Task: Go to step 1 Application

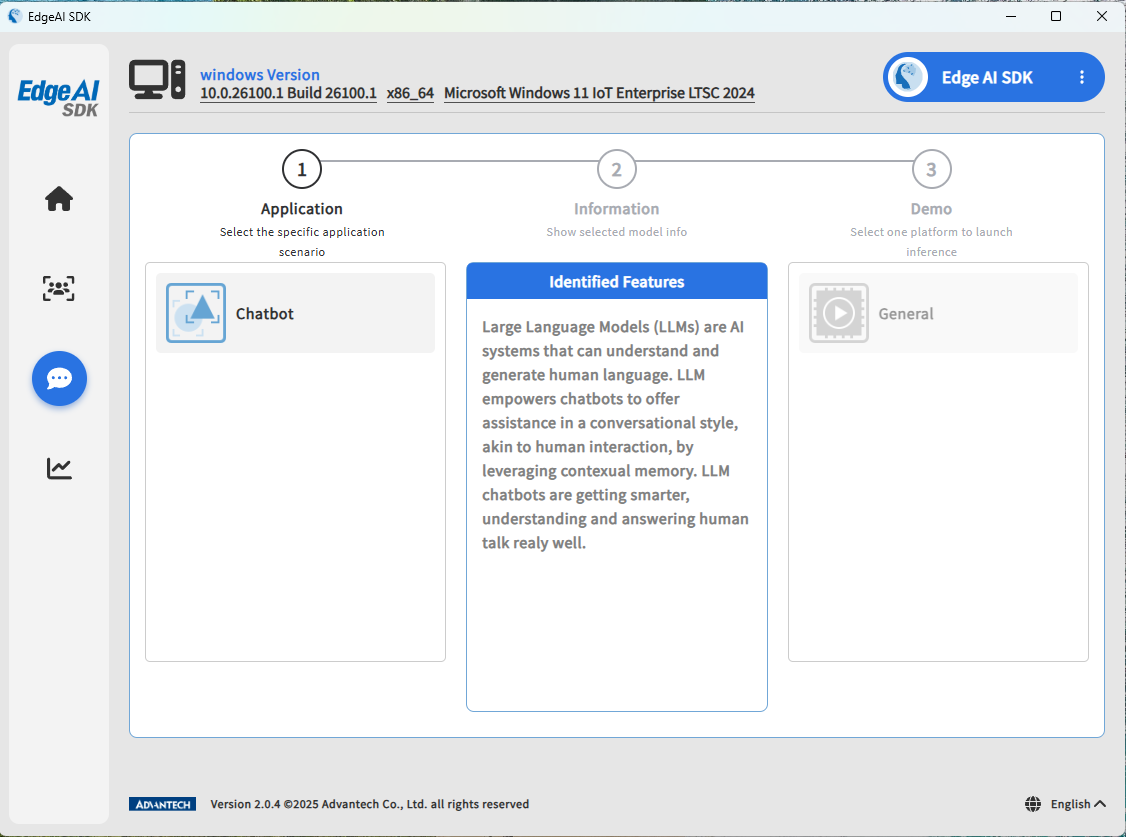Action: [x=302, y=169]
